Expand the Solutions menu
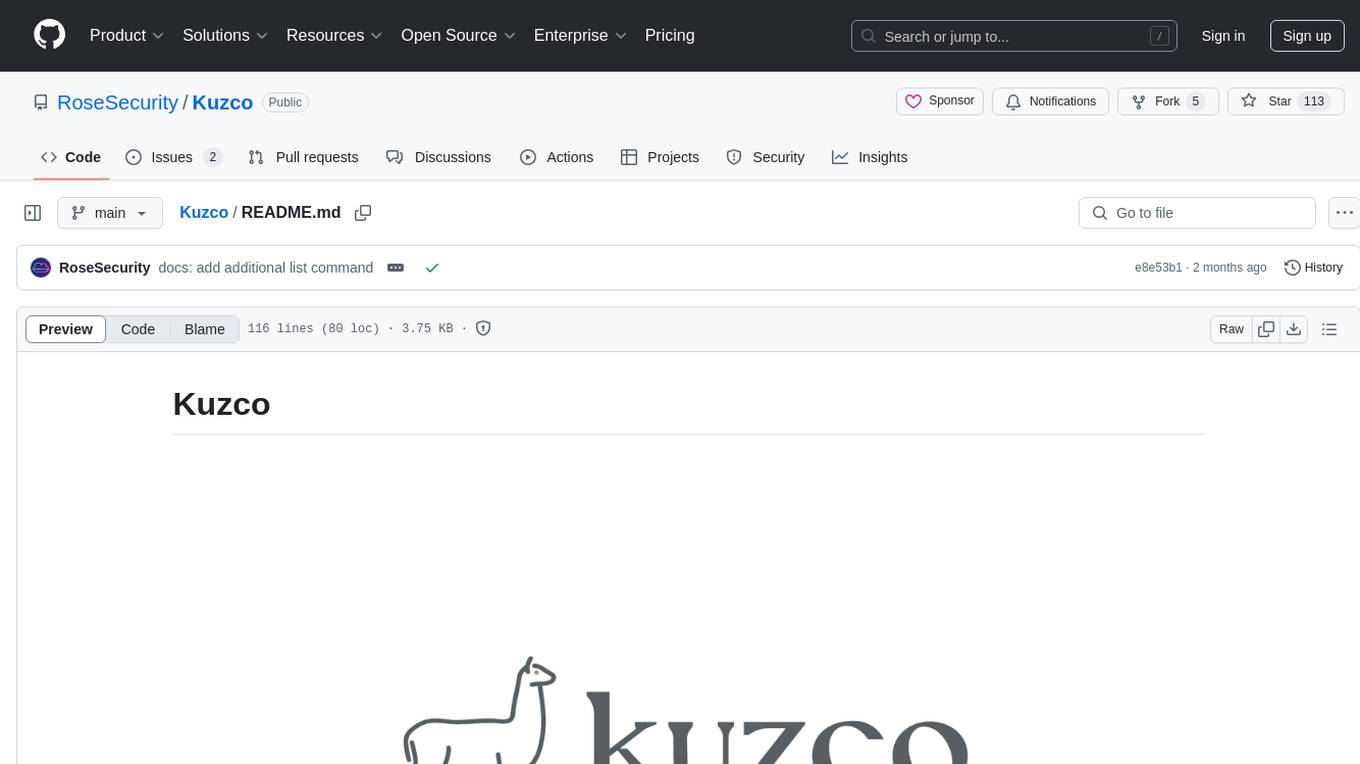The height and width of the screenshot is (764, 1360). pos(225,35)
